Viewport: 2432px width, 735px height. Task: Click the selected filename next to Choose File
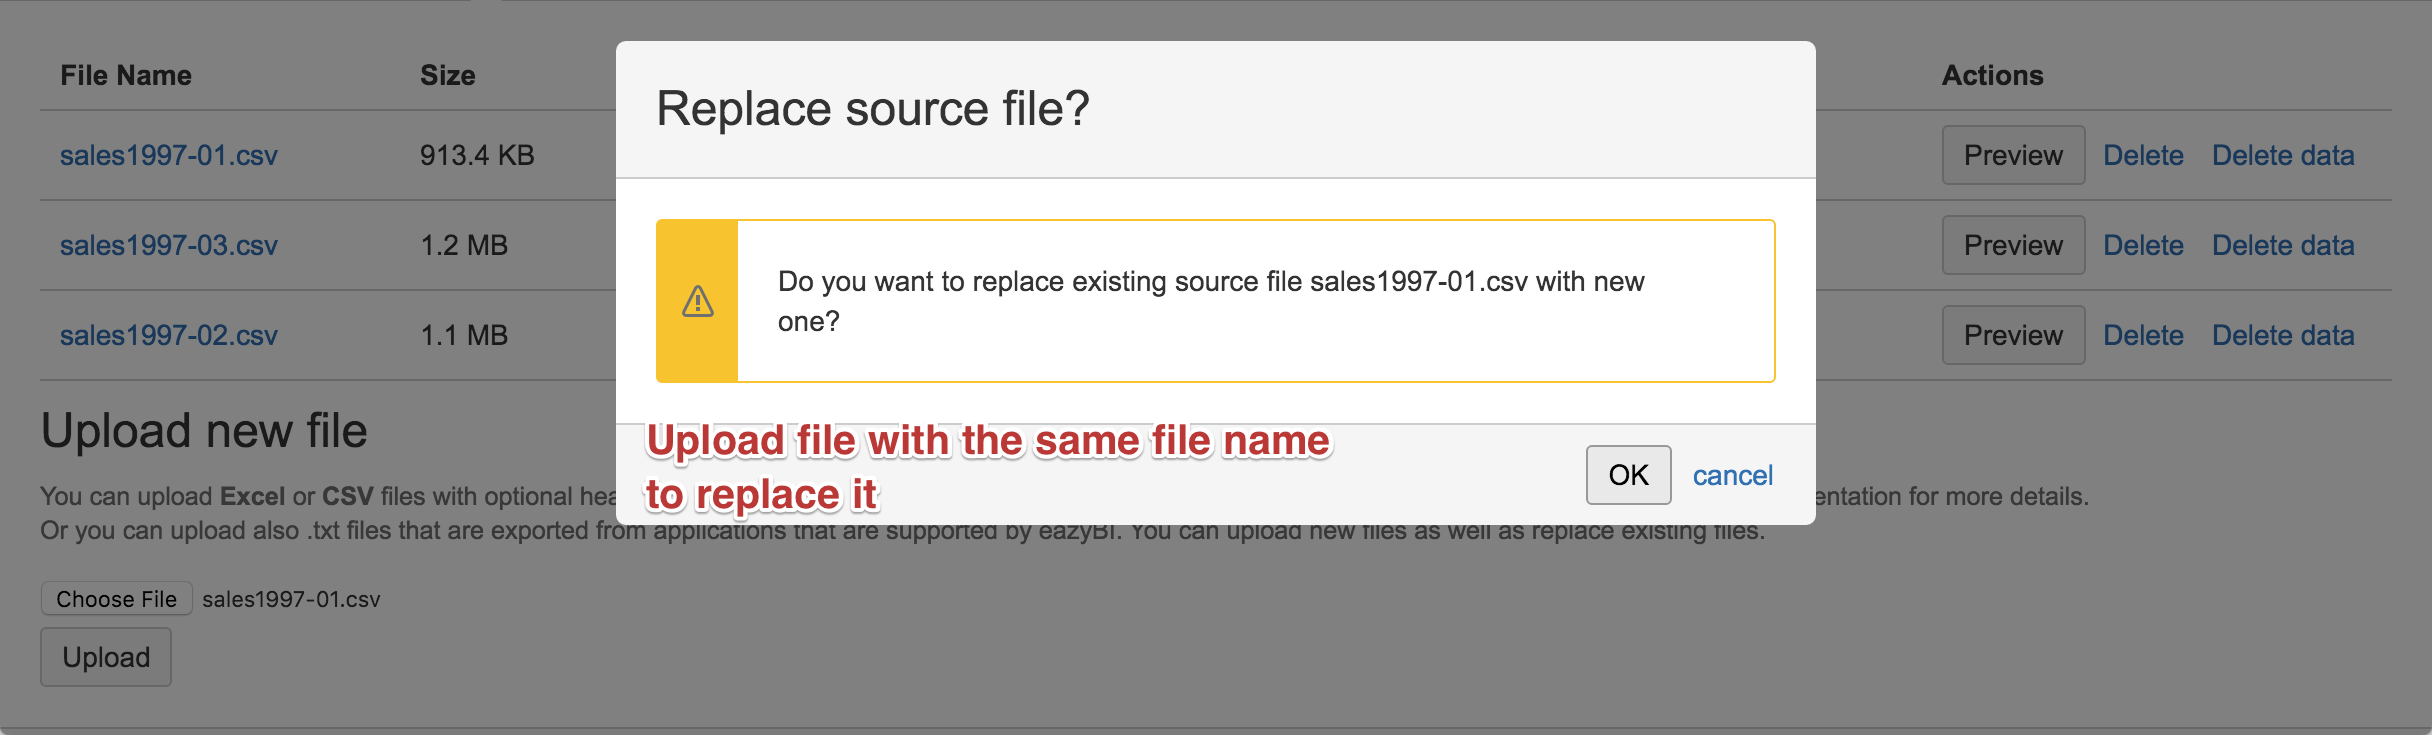(291, 599)
